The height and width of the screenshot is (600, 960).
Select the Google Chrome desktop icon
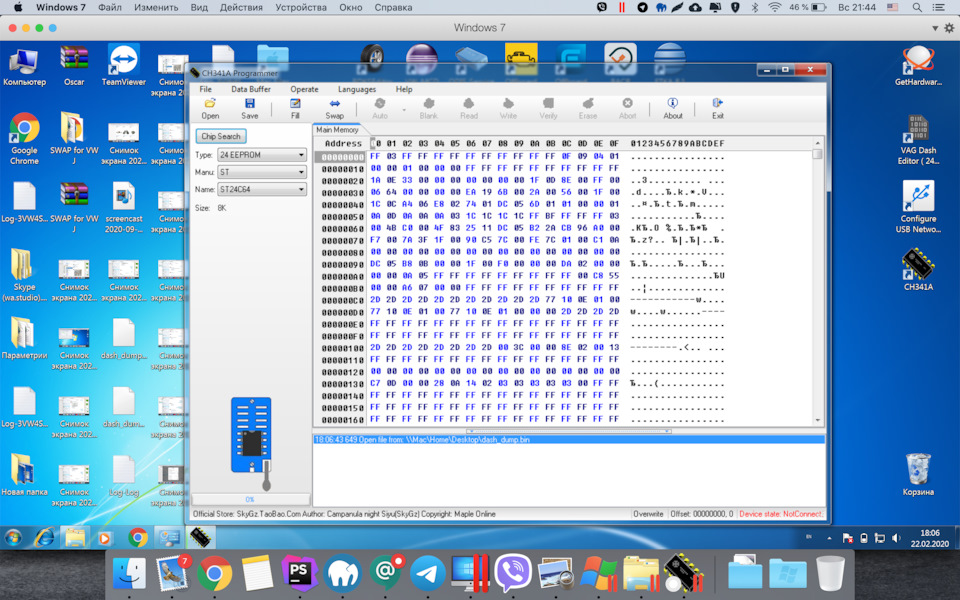(x=24, y=139)
